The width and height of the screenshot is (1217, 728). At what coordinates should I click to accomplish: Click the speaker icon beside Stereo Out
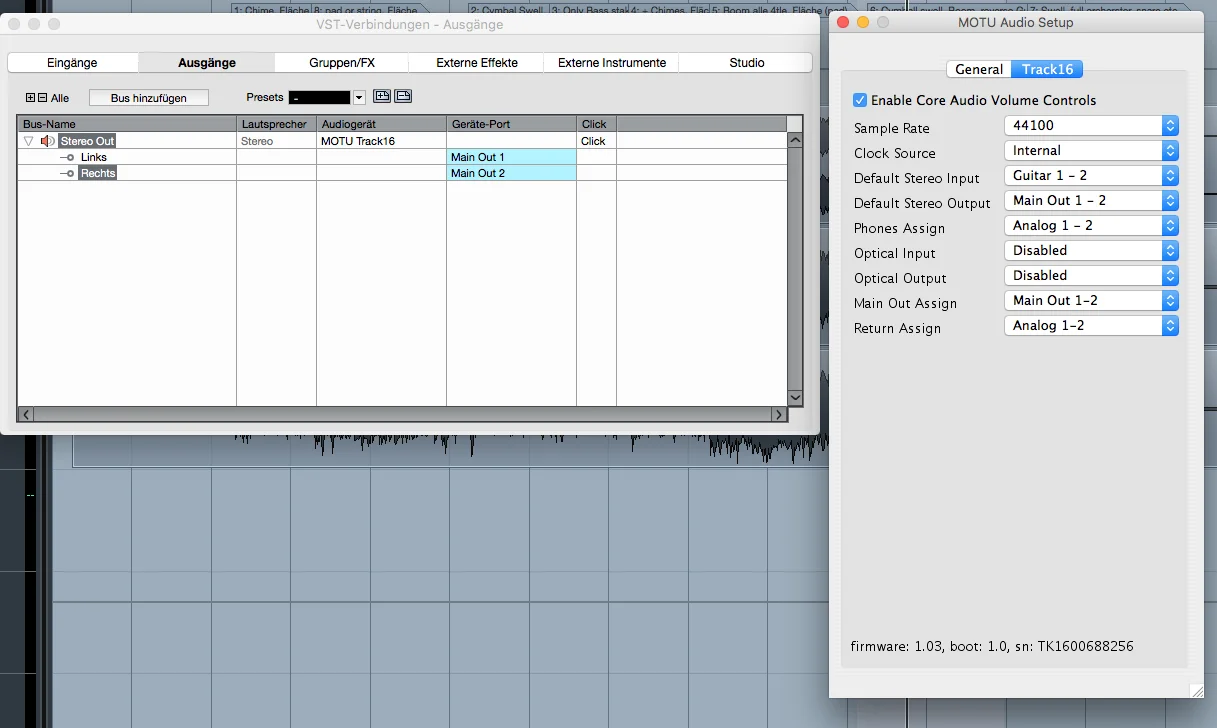pos(47,141)
